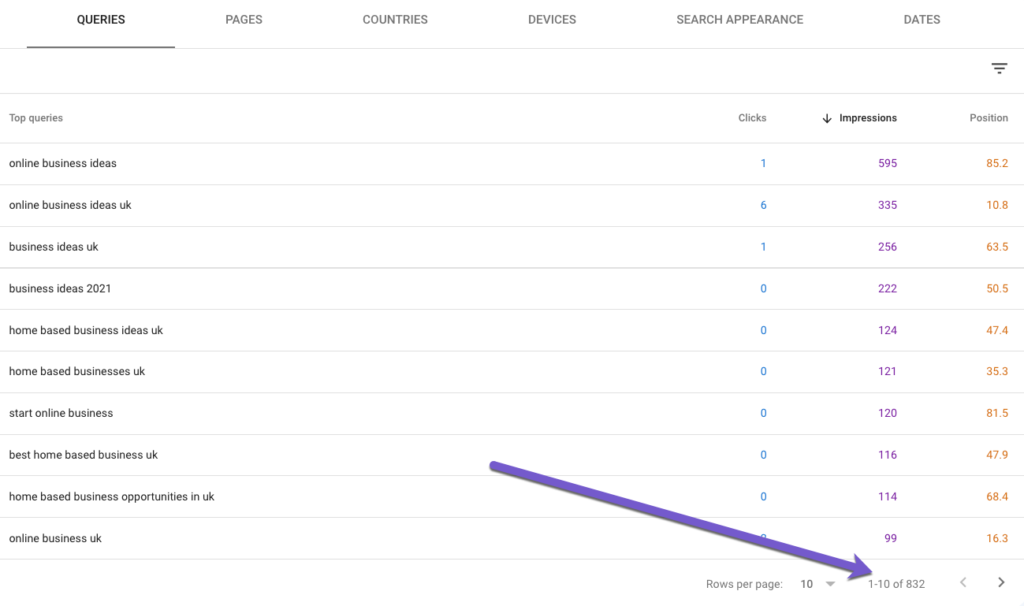Sort table by Position column
The height and width of the screenshot is (606, 1024).
pyautogui.click(x=988, y=118)
